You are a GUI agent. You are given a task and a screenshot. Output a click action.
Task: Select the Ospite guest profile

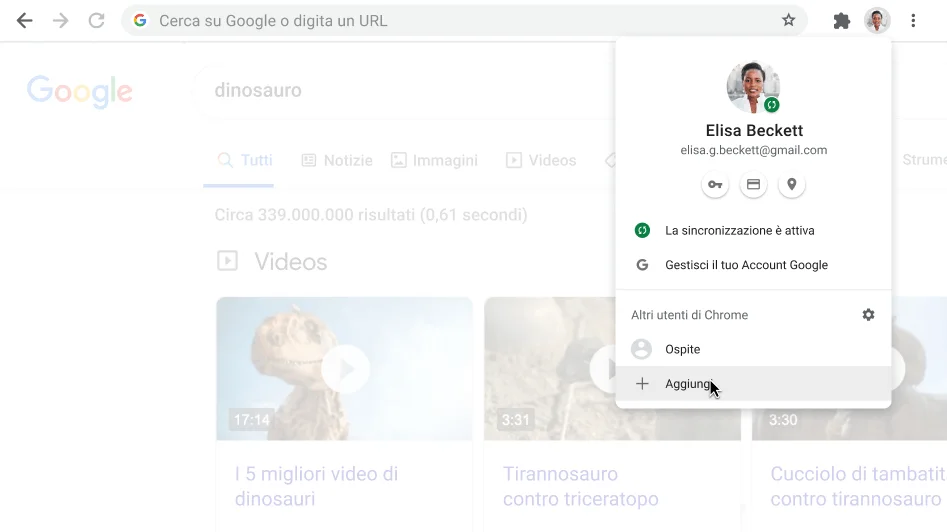click(x=682, y=349)
